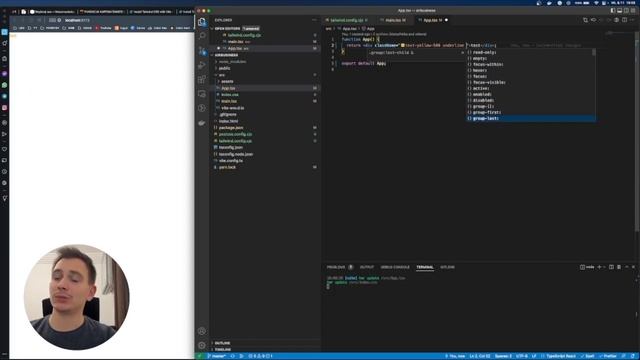
Task: Open index.html in the file tree
Action: 228,121
